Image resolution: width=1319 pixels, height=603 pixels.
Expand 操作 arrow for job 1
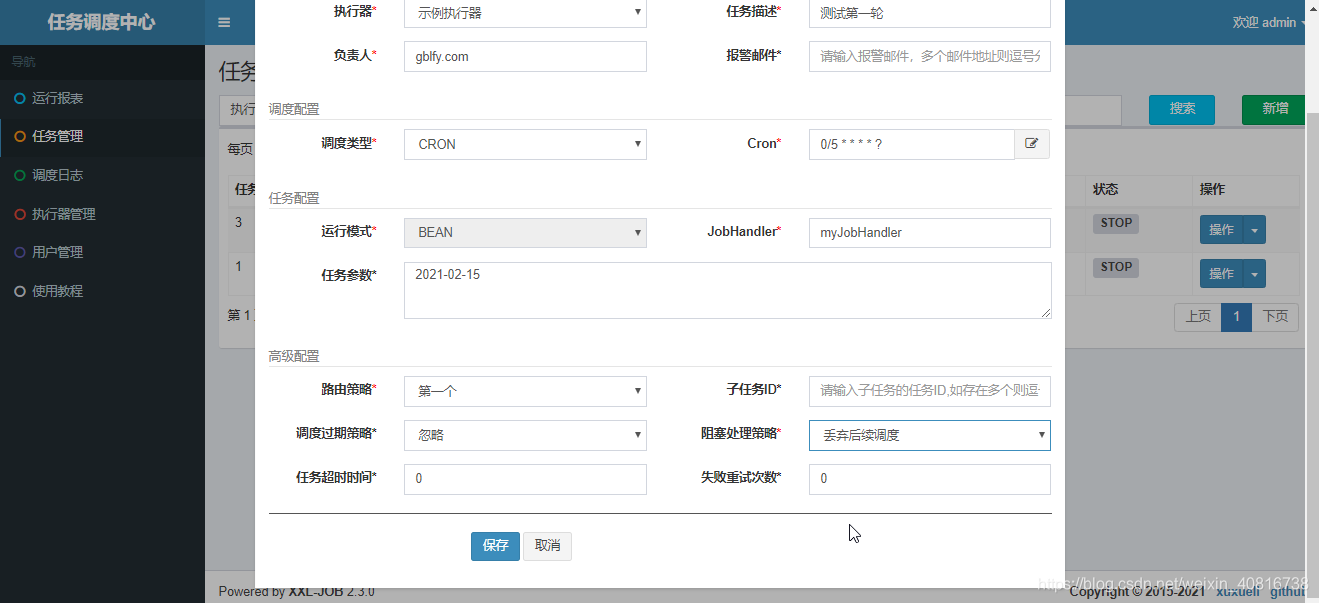coord(1256,274)
